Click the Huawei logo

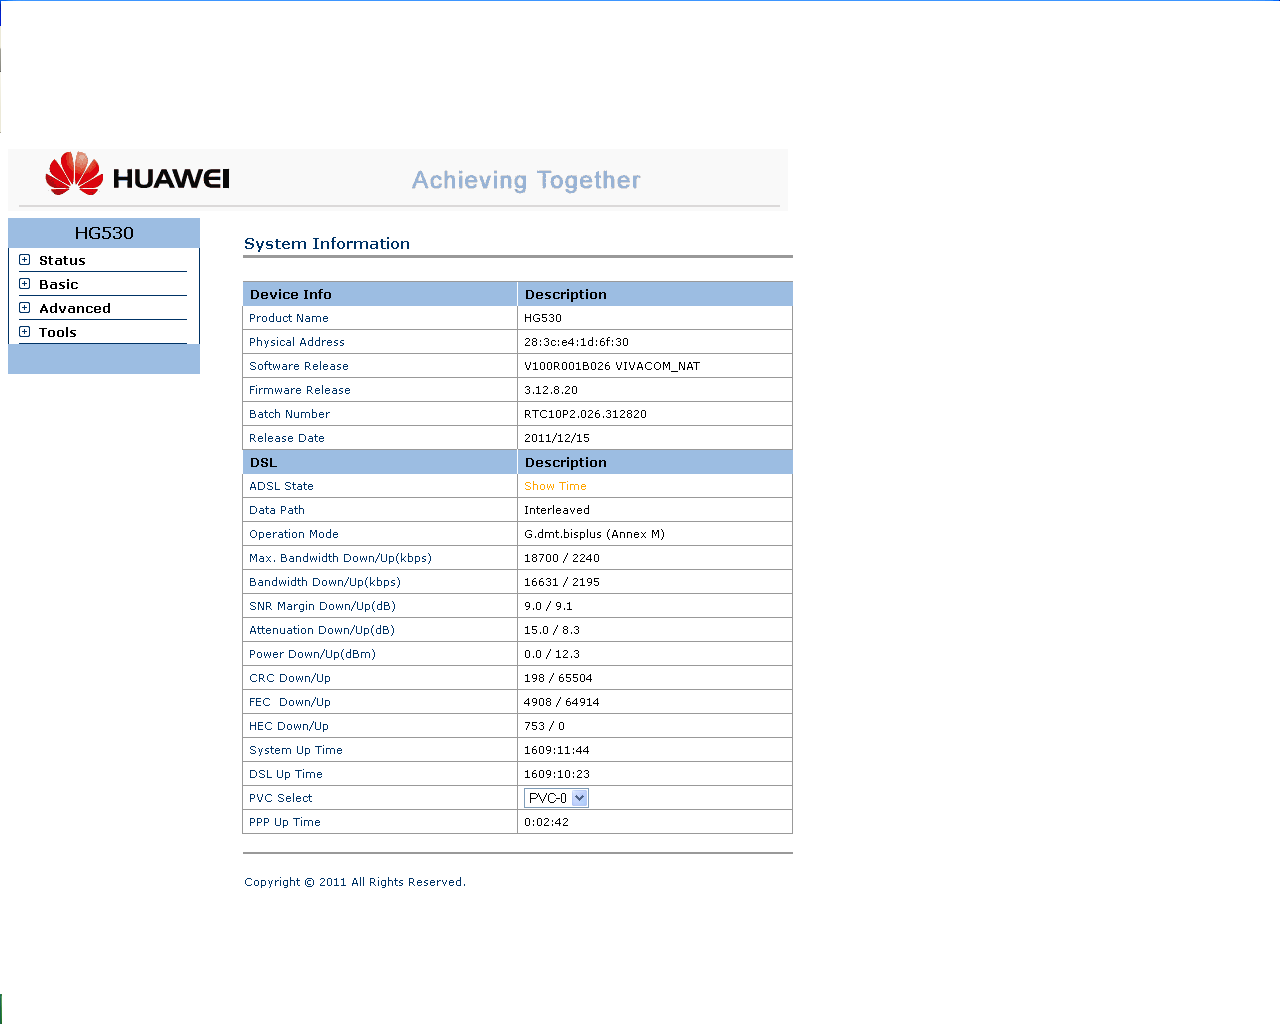click(138, 174)
